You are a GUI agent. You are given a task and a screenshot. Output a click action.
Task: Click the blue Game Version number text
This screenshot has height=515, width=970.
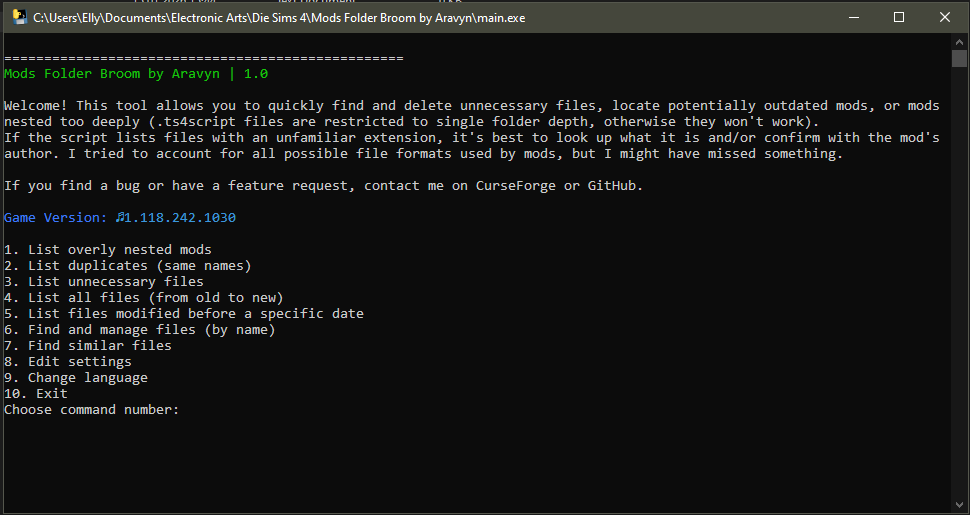[x=176, y=217]
